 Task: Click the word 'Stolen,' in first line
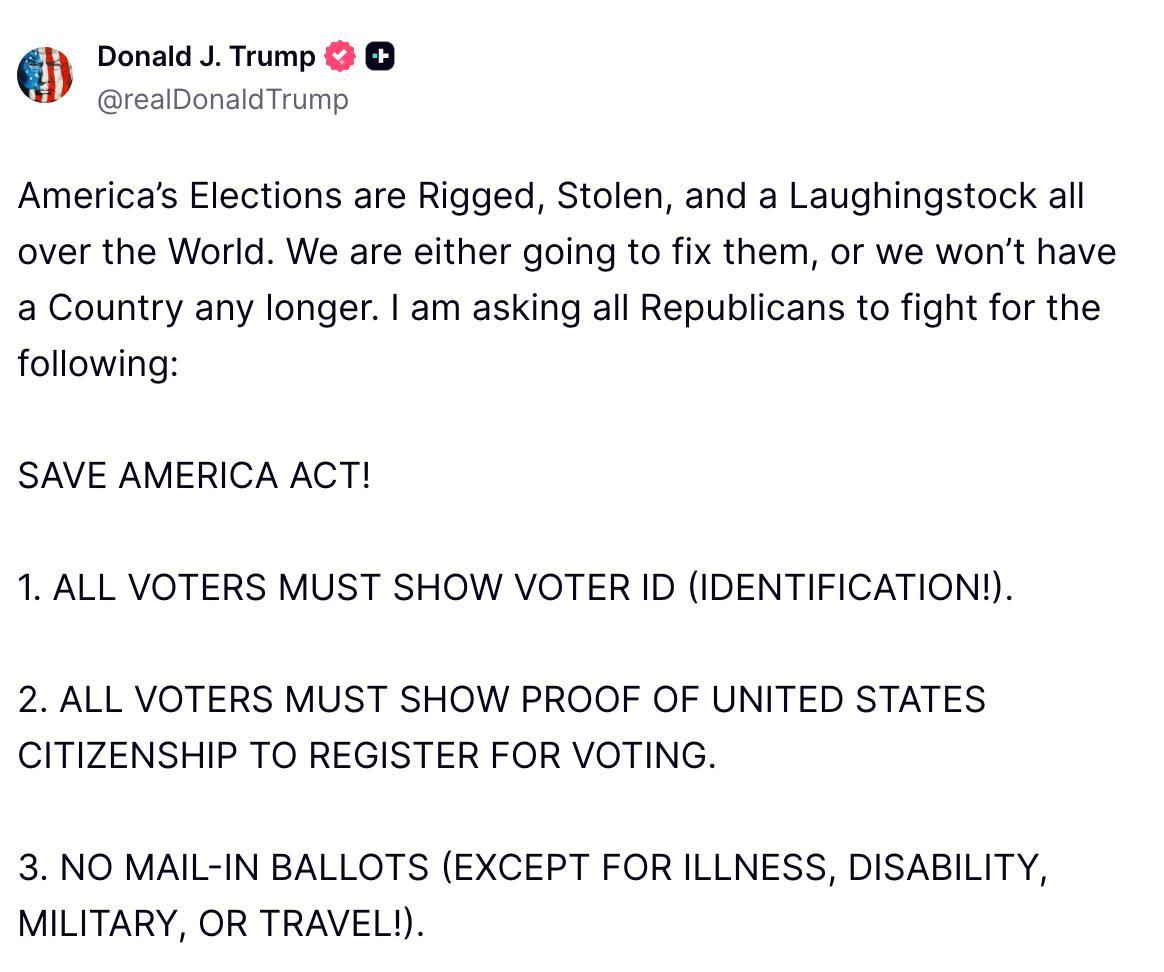click(613, 195)
